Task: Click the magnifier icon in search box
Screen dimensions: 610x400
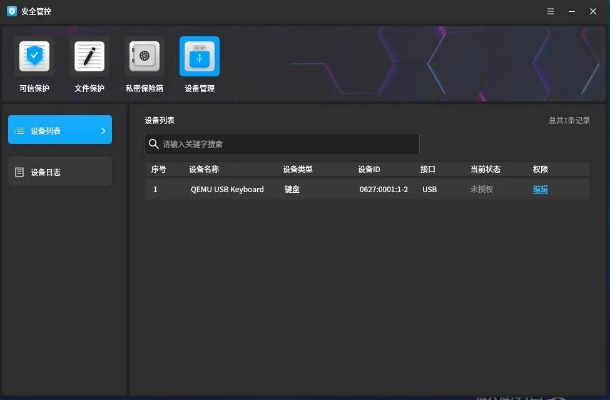Action: click(154, 144)
